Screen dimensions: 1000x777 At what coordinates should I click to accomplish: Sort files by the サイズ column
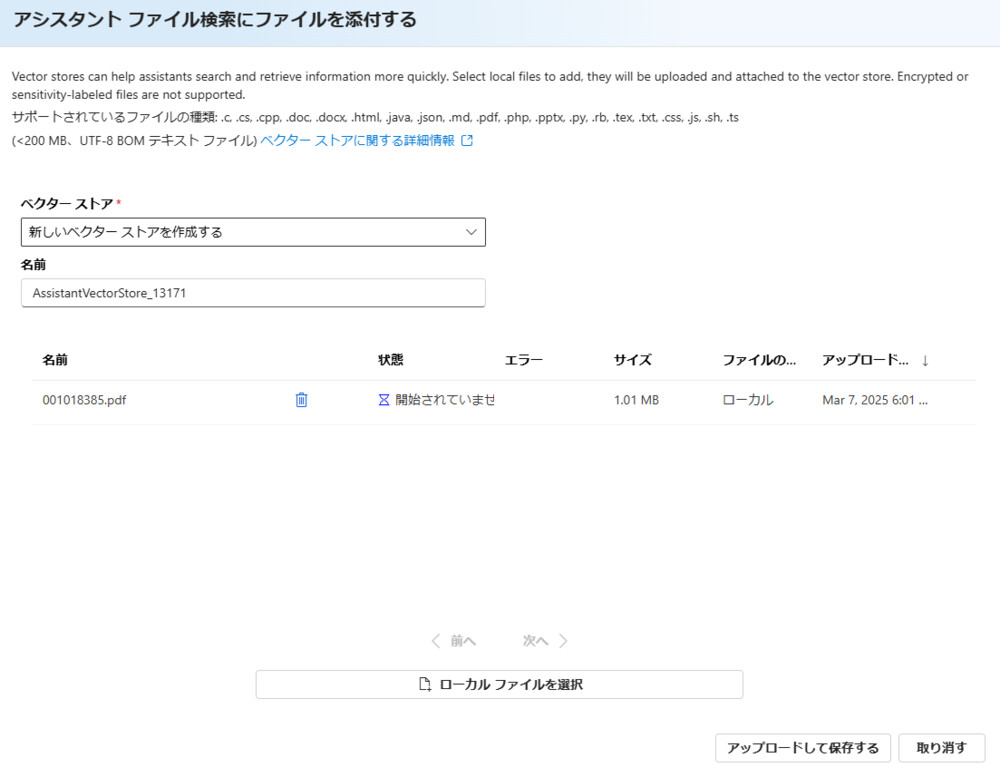coord(630,359)
